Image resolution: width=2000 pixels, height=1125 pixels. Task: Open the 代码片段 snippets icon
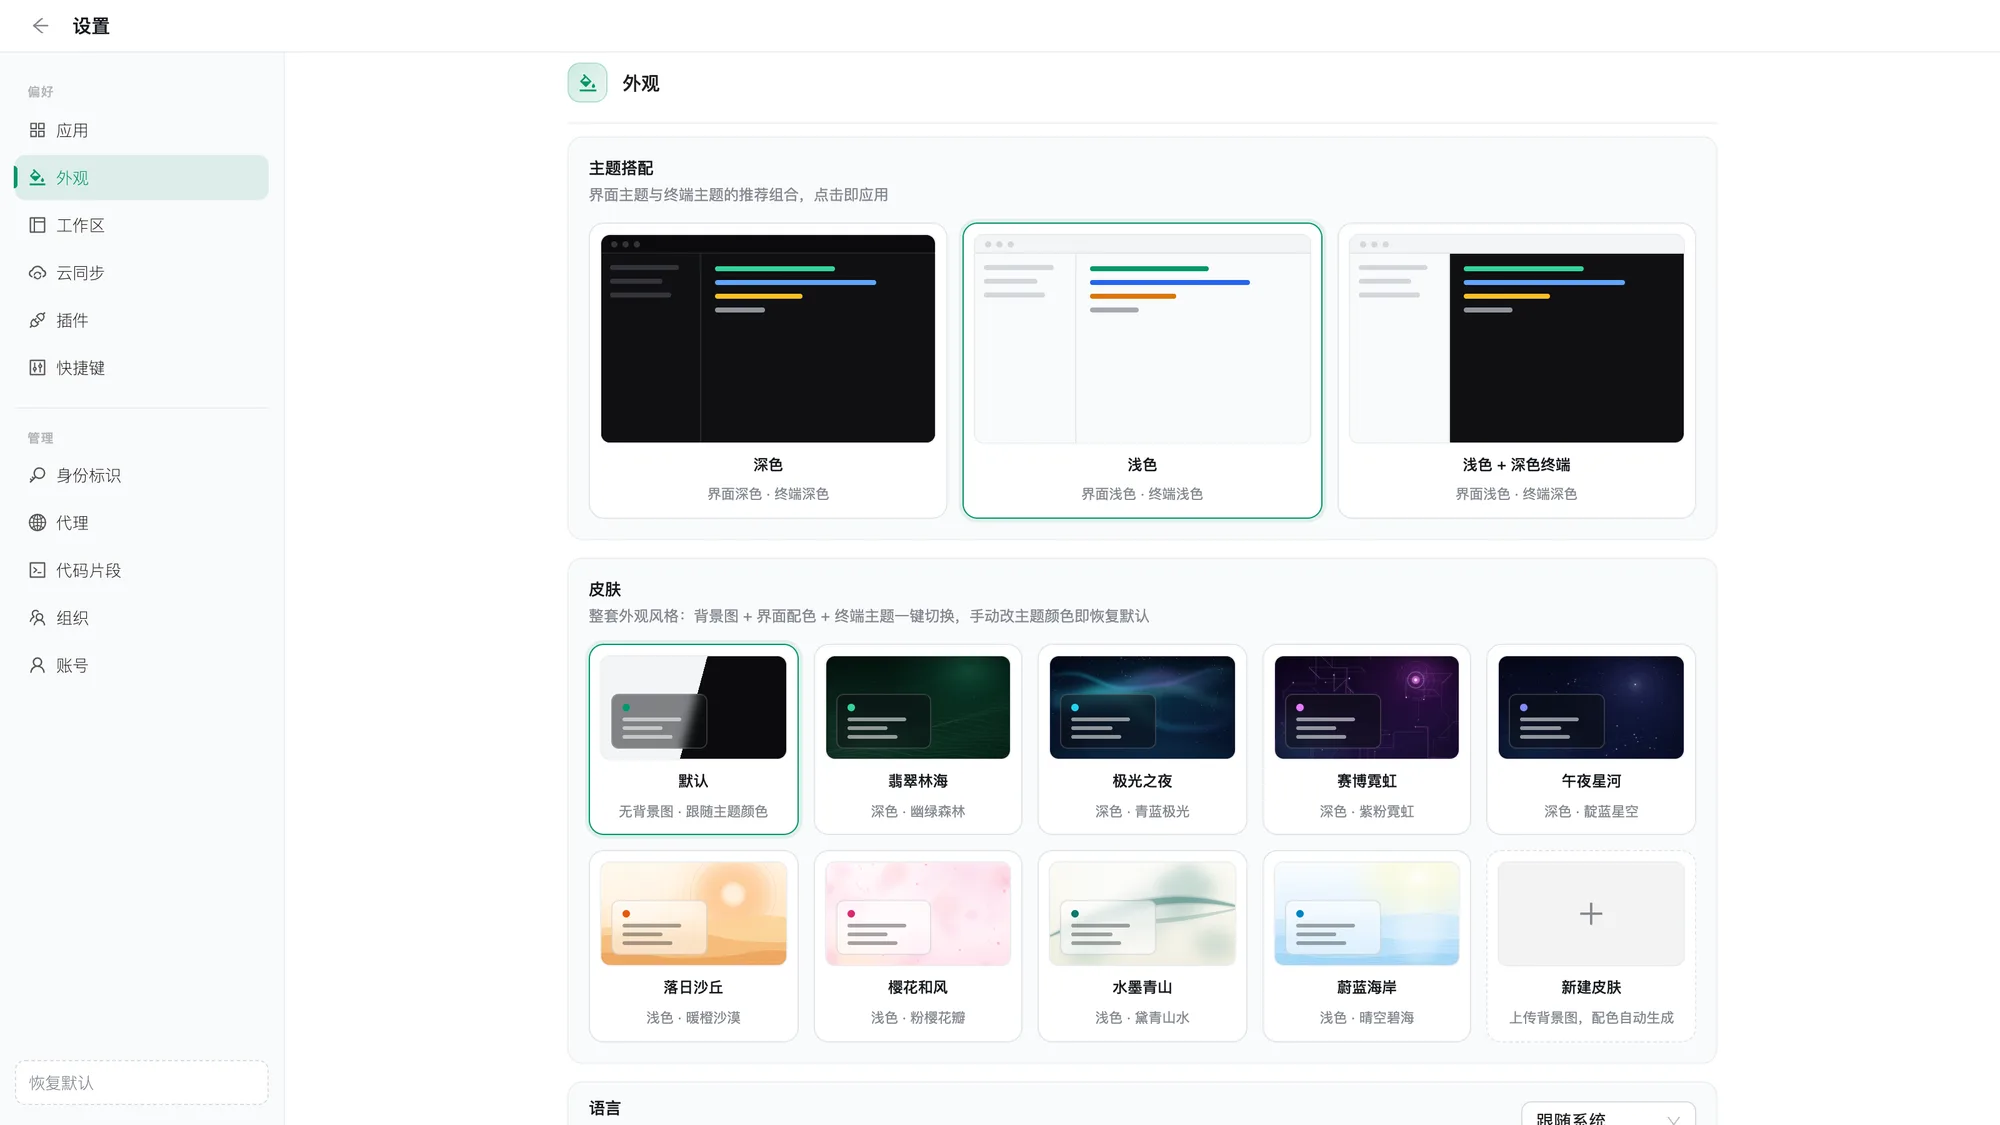click(x=37, y=570)
